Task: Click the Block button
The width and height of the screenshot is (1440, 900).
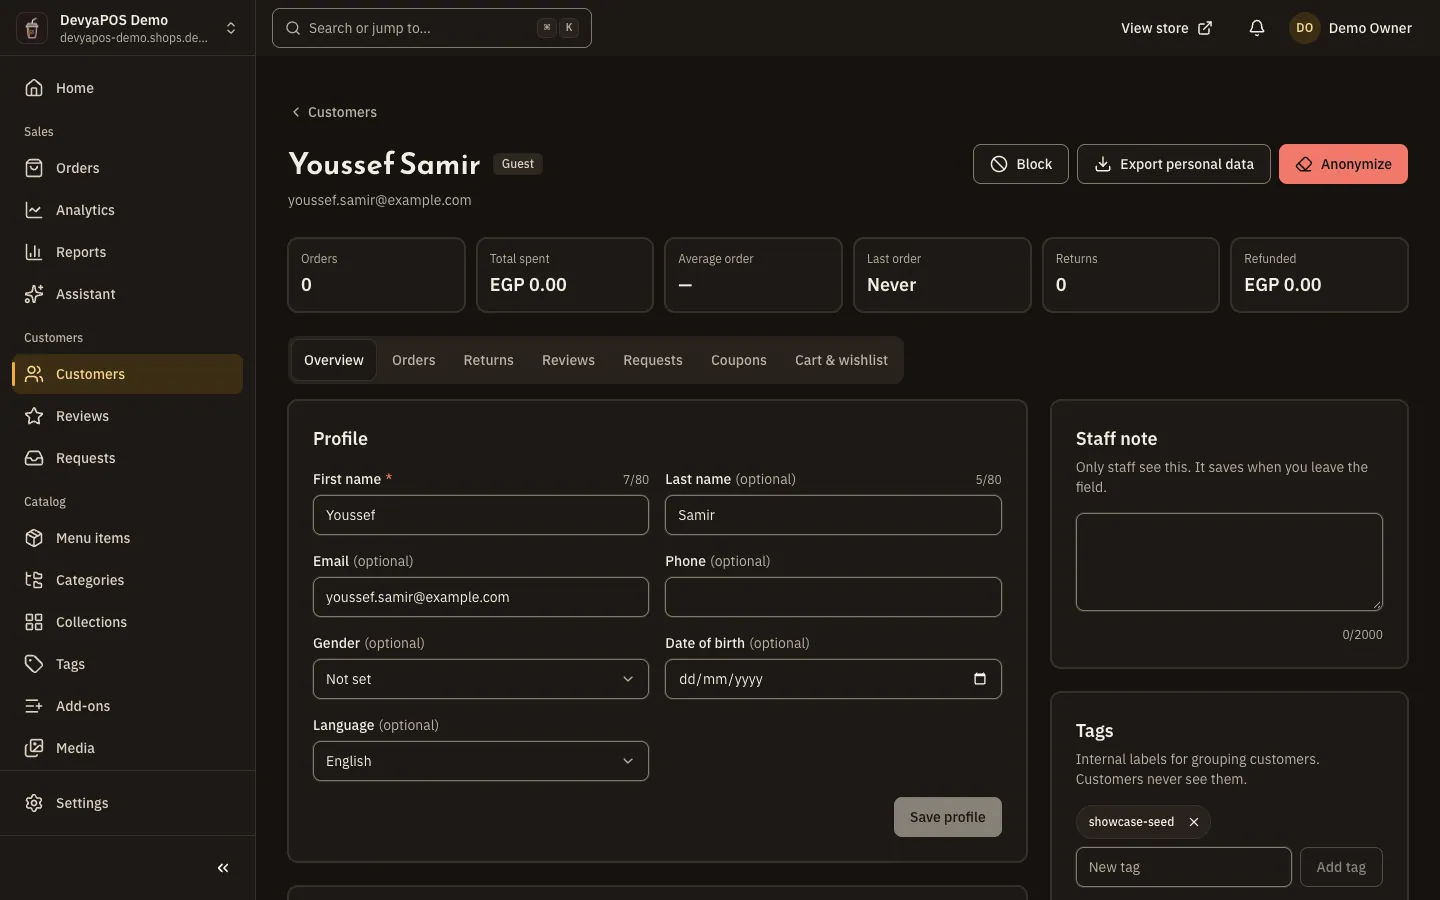Action: coord(1021,164)
